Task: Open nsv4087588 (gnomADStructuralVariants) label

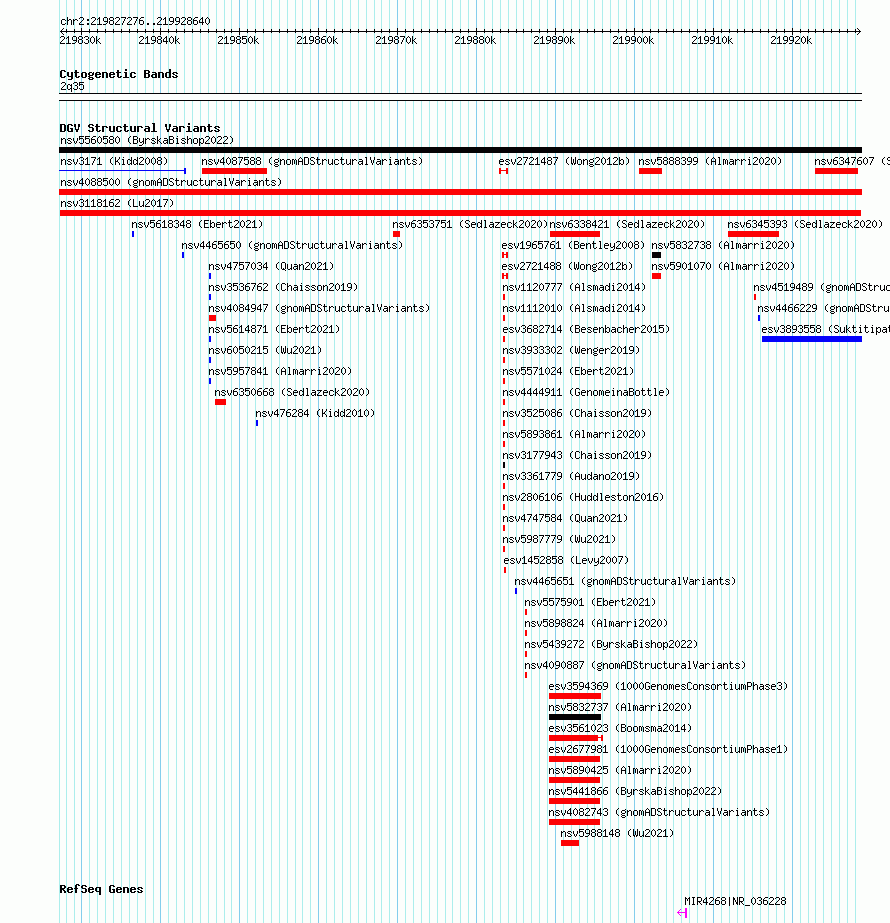Action: point(312,161)
